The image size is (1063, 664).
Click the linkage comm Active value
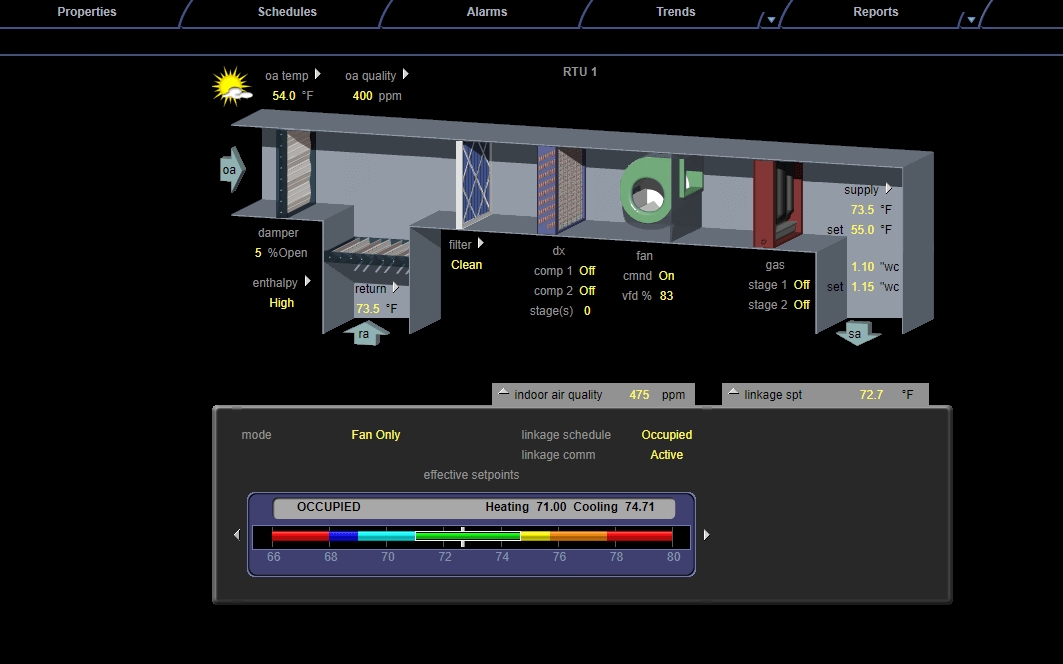coord(666,455)
